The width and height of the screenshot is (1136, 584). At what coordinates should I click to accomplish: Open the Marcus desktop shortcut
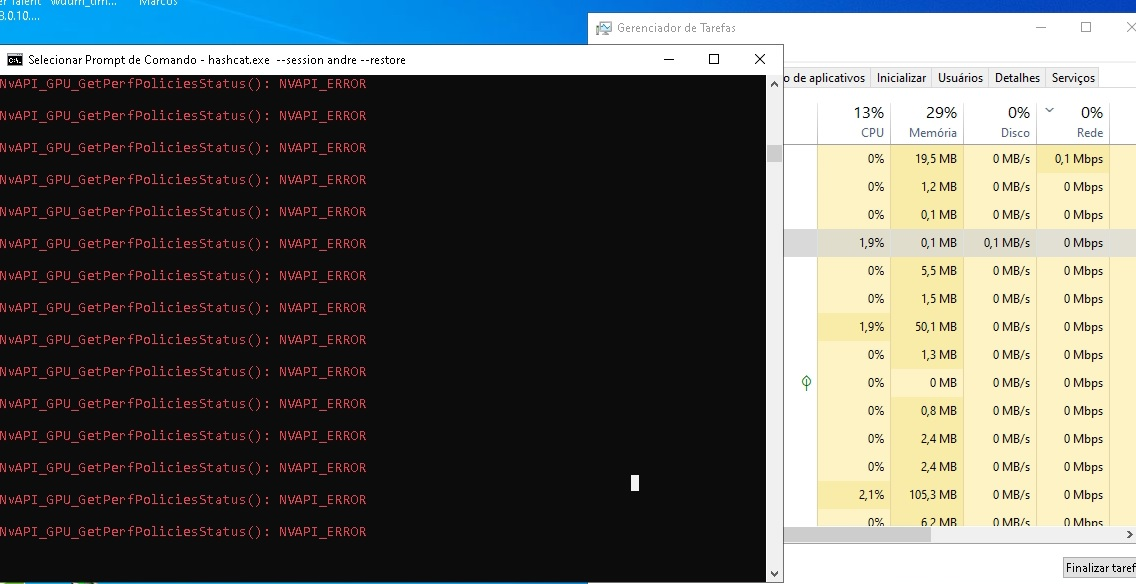point(160,3)
